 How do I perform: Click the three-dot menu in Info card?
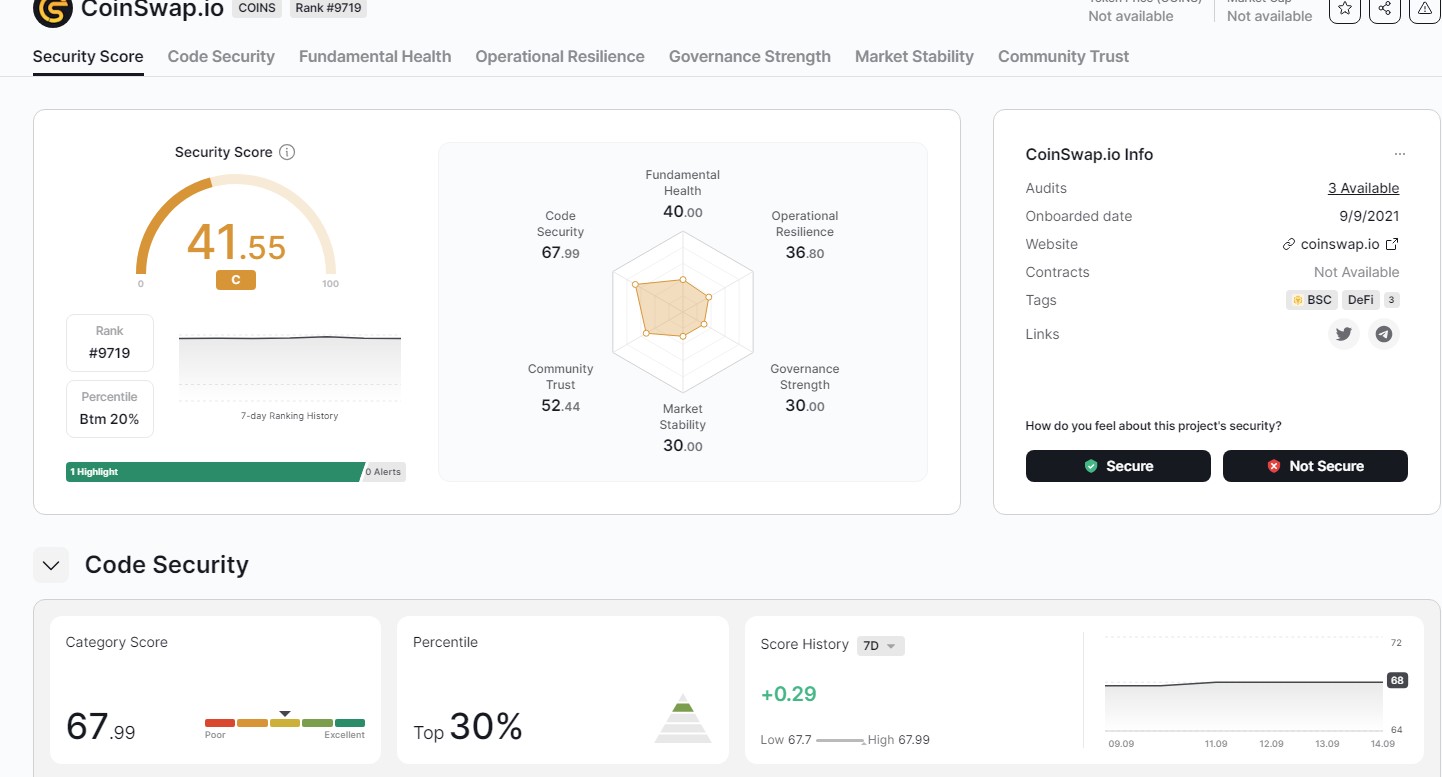(x=1400, y=154)
